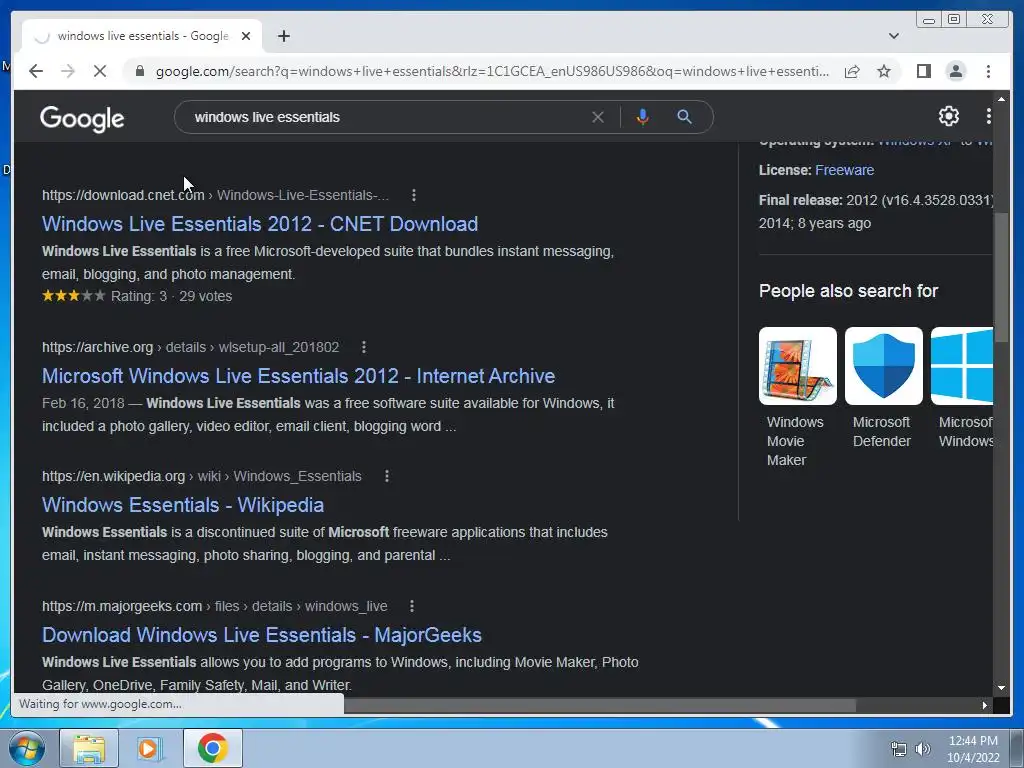Click the Freeware license link
The width and height of the screenshot is (1024, 768).
[x=844, y=170]
